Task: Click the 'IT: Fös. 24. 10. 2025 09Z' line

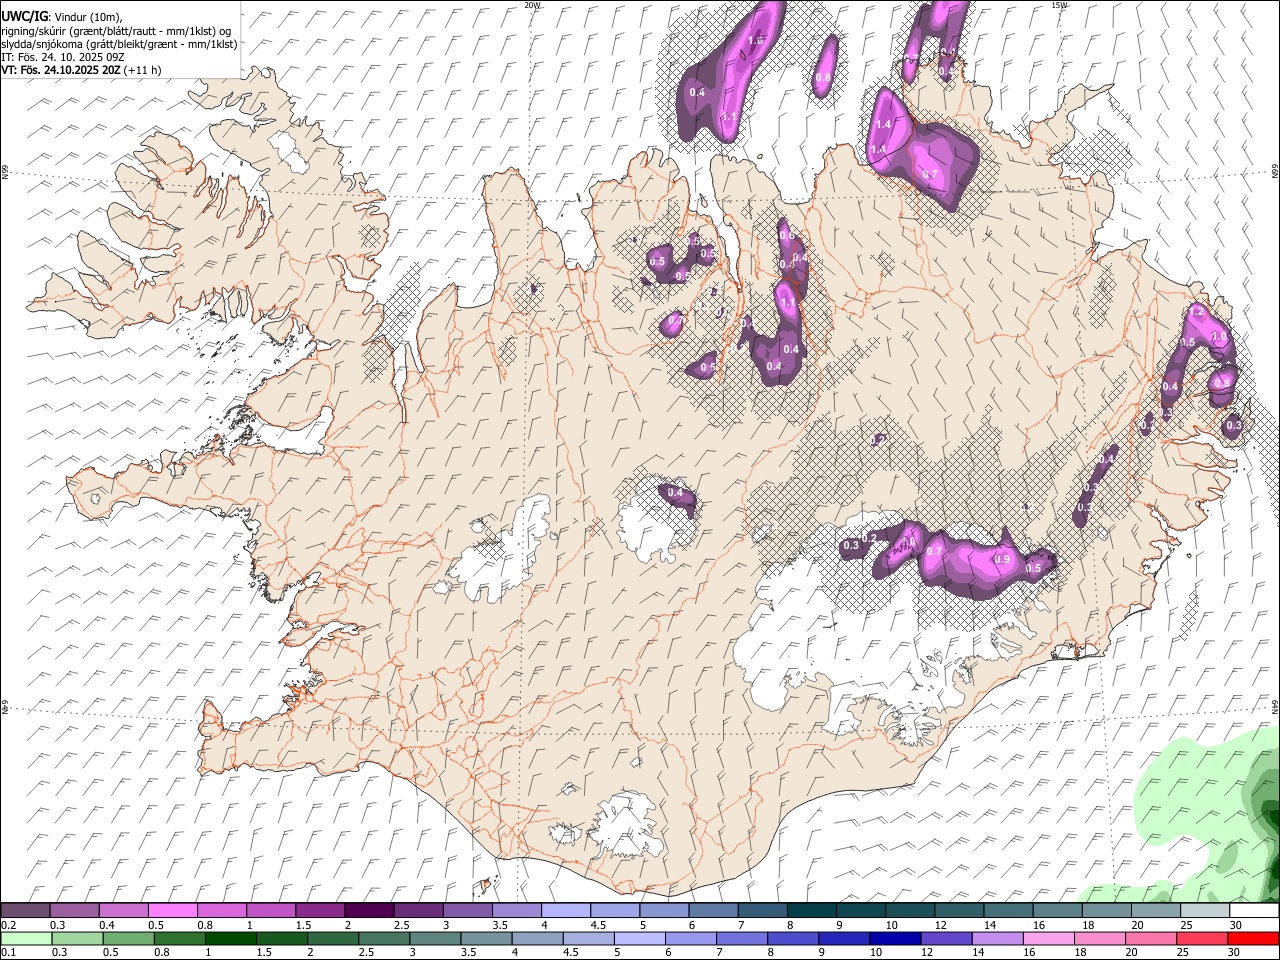Action: 62,57
